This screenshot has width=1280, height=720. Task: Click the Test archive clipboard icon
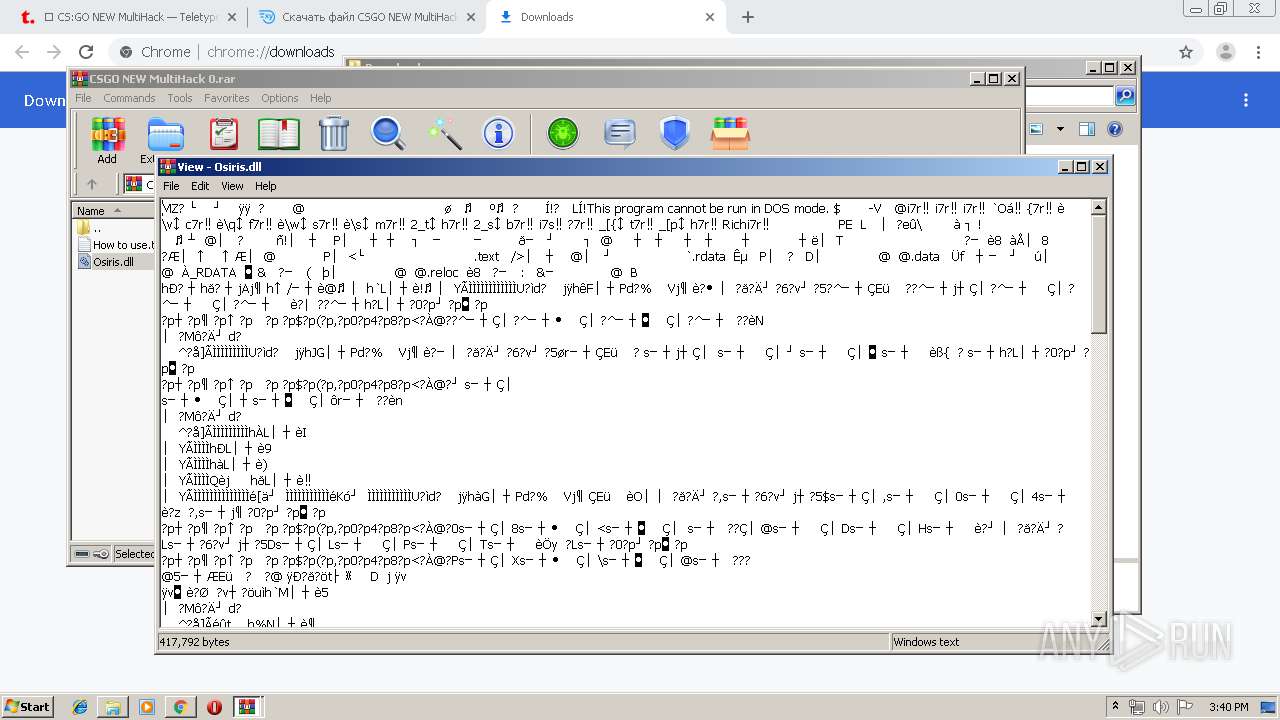pos(223,133)
